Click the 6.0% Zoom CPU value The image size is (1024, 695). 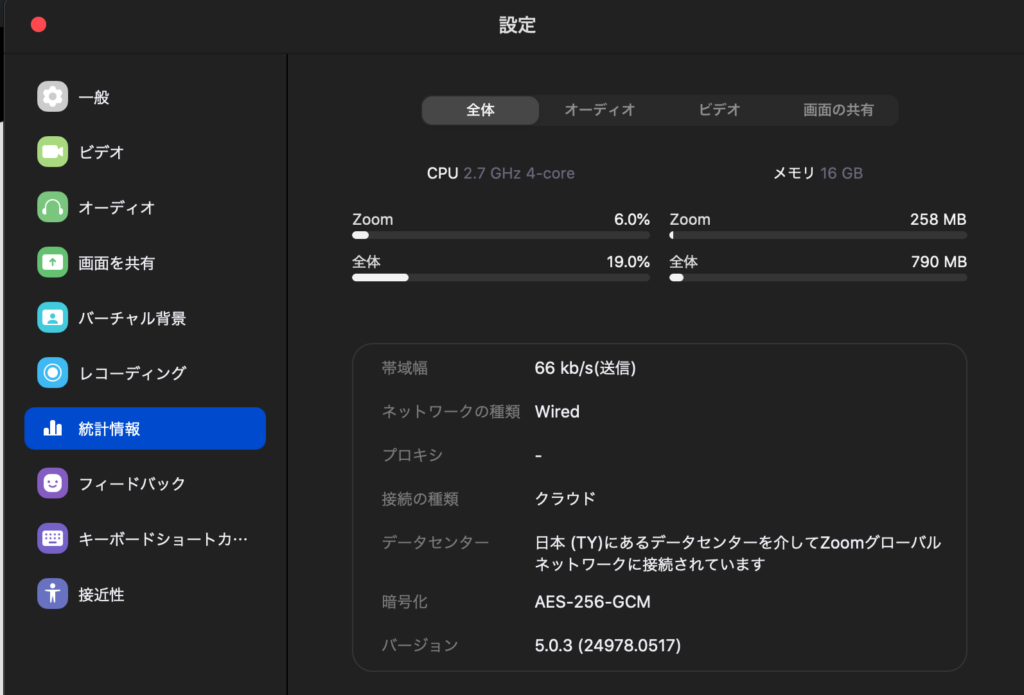632,219
